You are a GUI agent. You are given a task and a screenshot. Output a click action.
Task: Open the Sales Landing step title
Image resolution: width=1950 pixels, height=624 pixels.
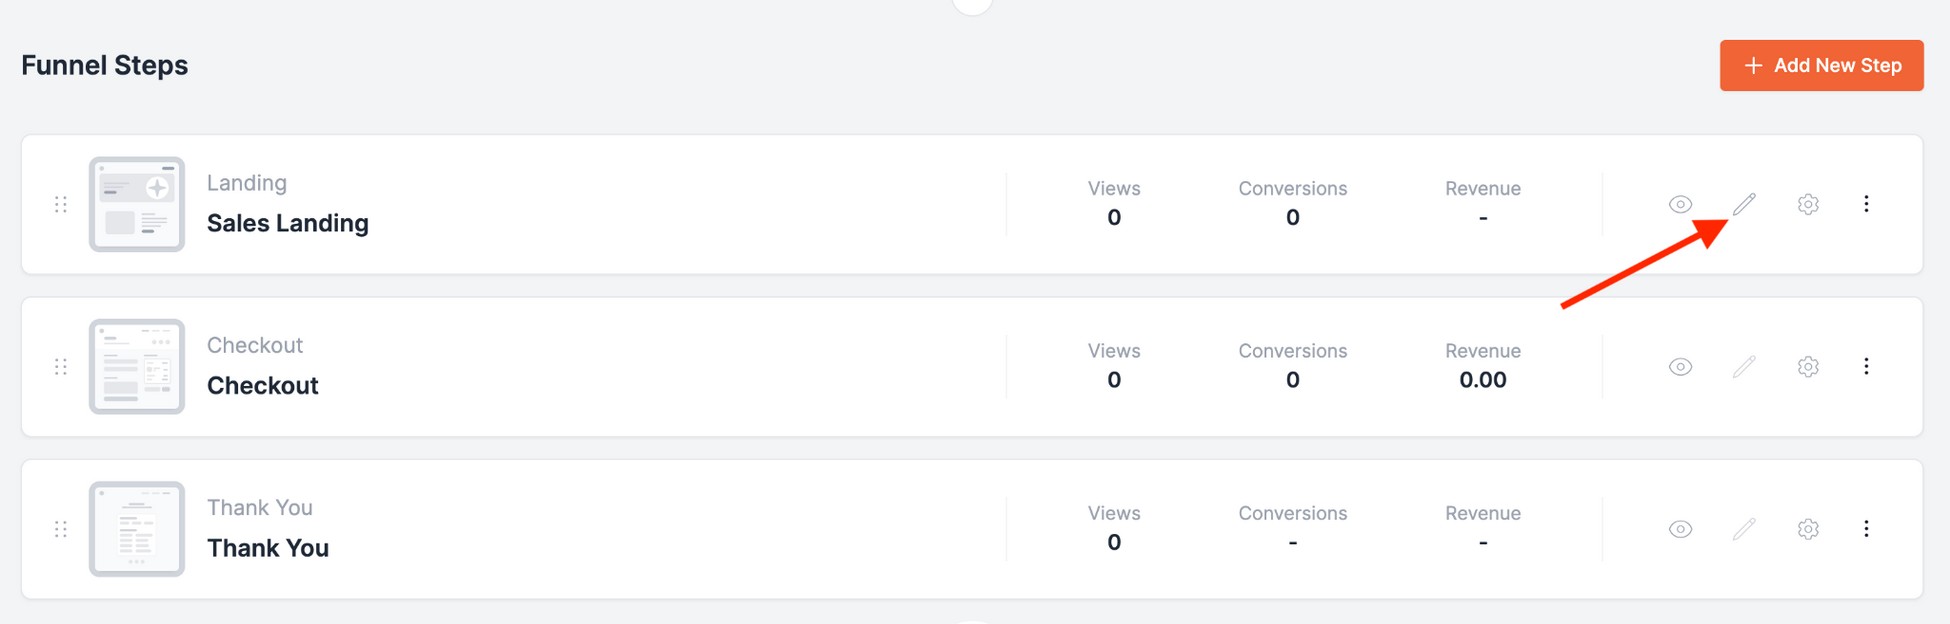[288, 223]
